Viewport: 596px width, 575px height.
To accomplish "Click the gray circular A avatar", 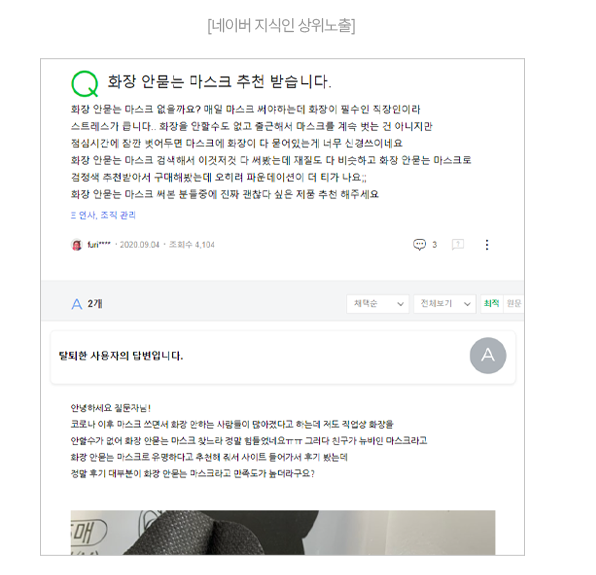I will tap(488, 355).
